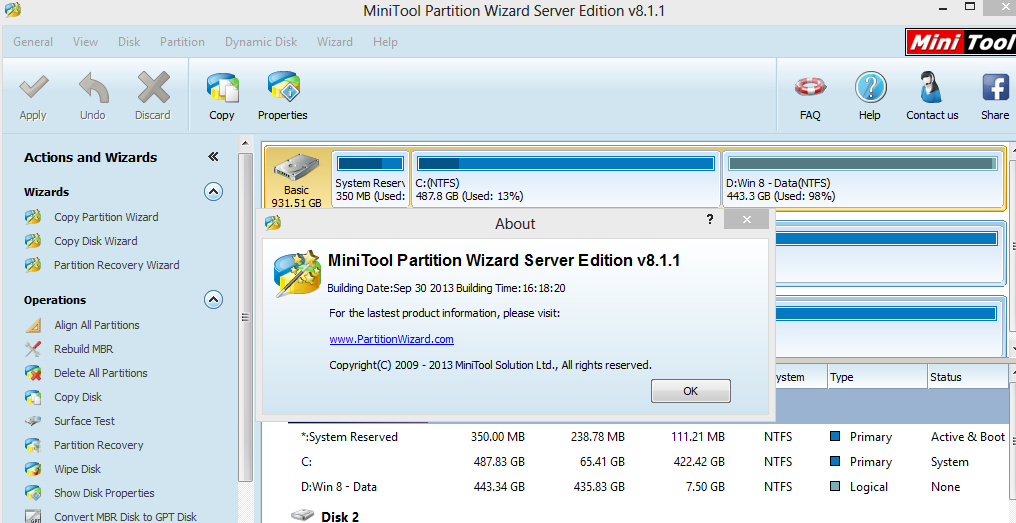Click the Logical type cell
Viewport: 1016px width, 523px height.
[x=869, y=487]
